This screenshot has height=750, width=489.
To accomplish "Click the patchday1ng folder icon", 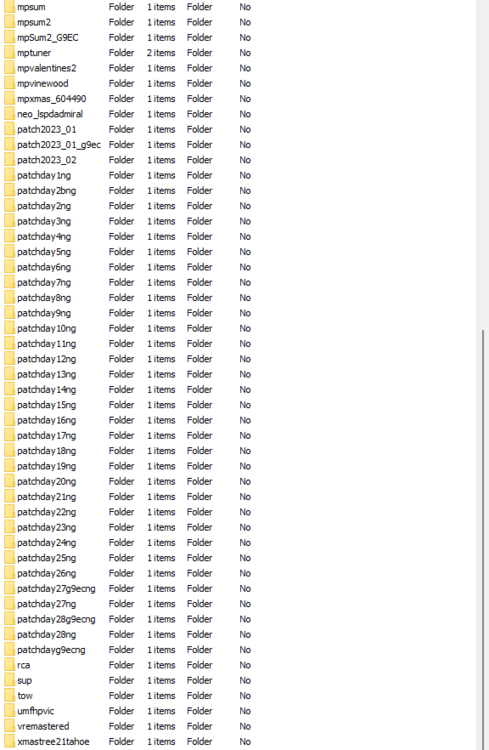I will coord(9,176).
